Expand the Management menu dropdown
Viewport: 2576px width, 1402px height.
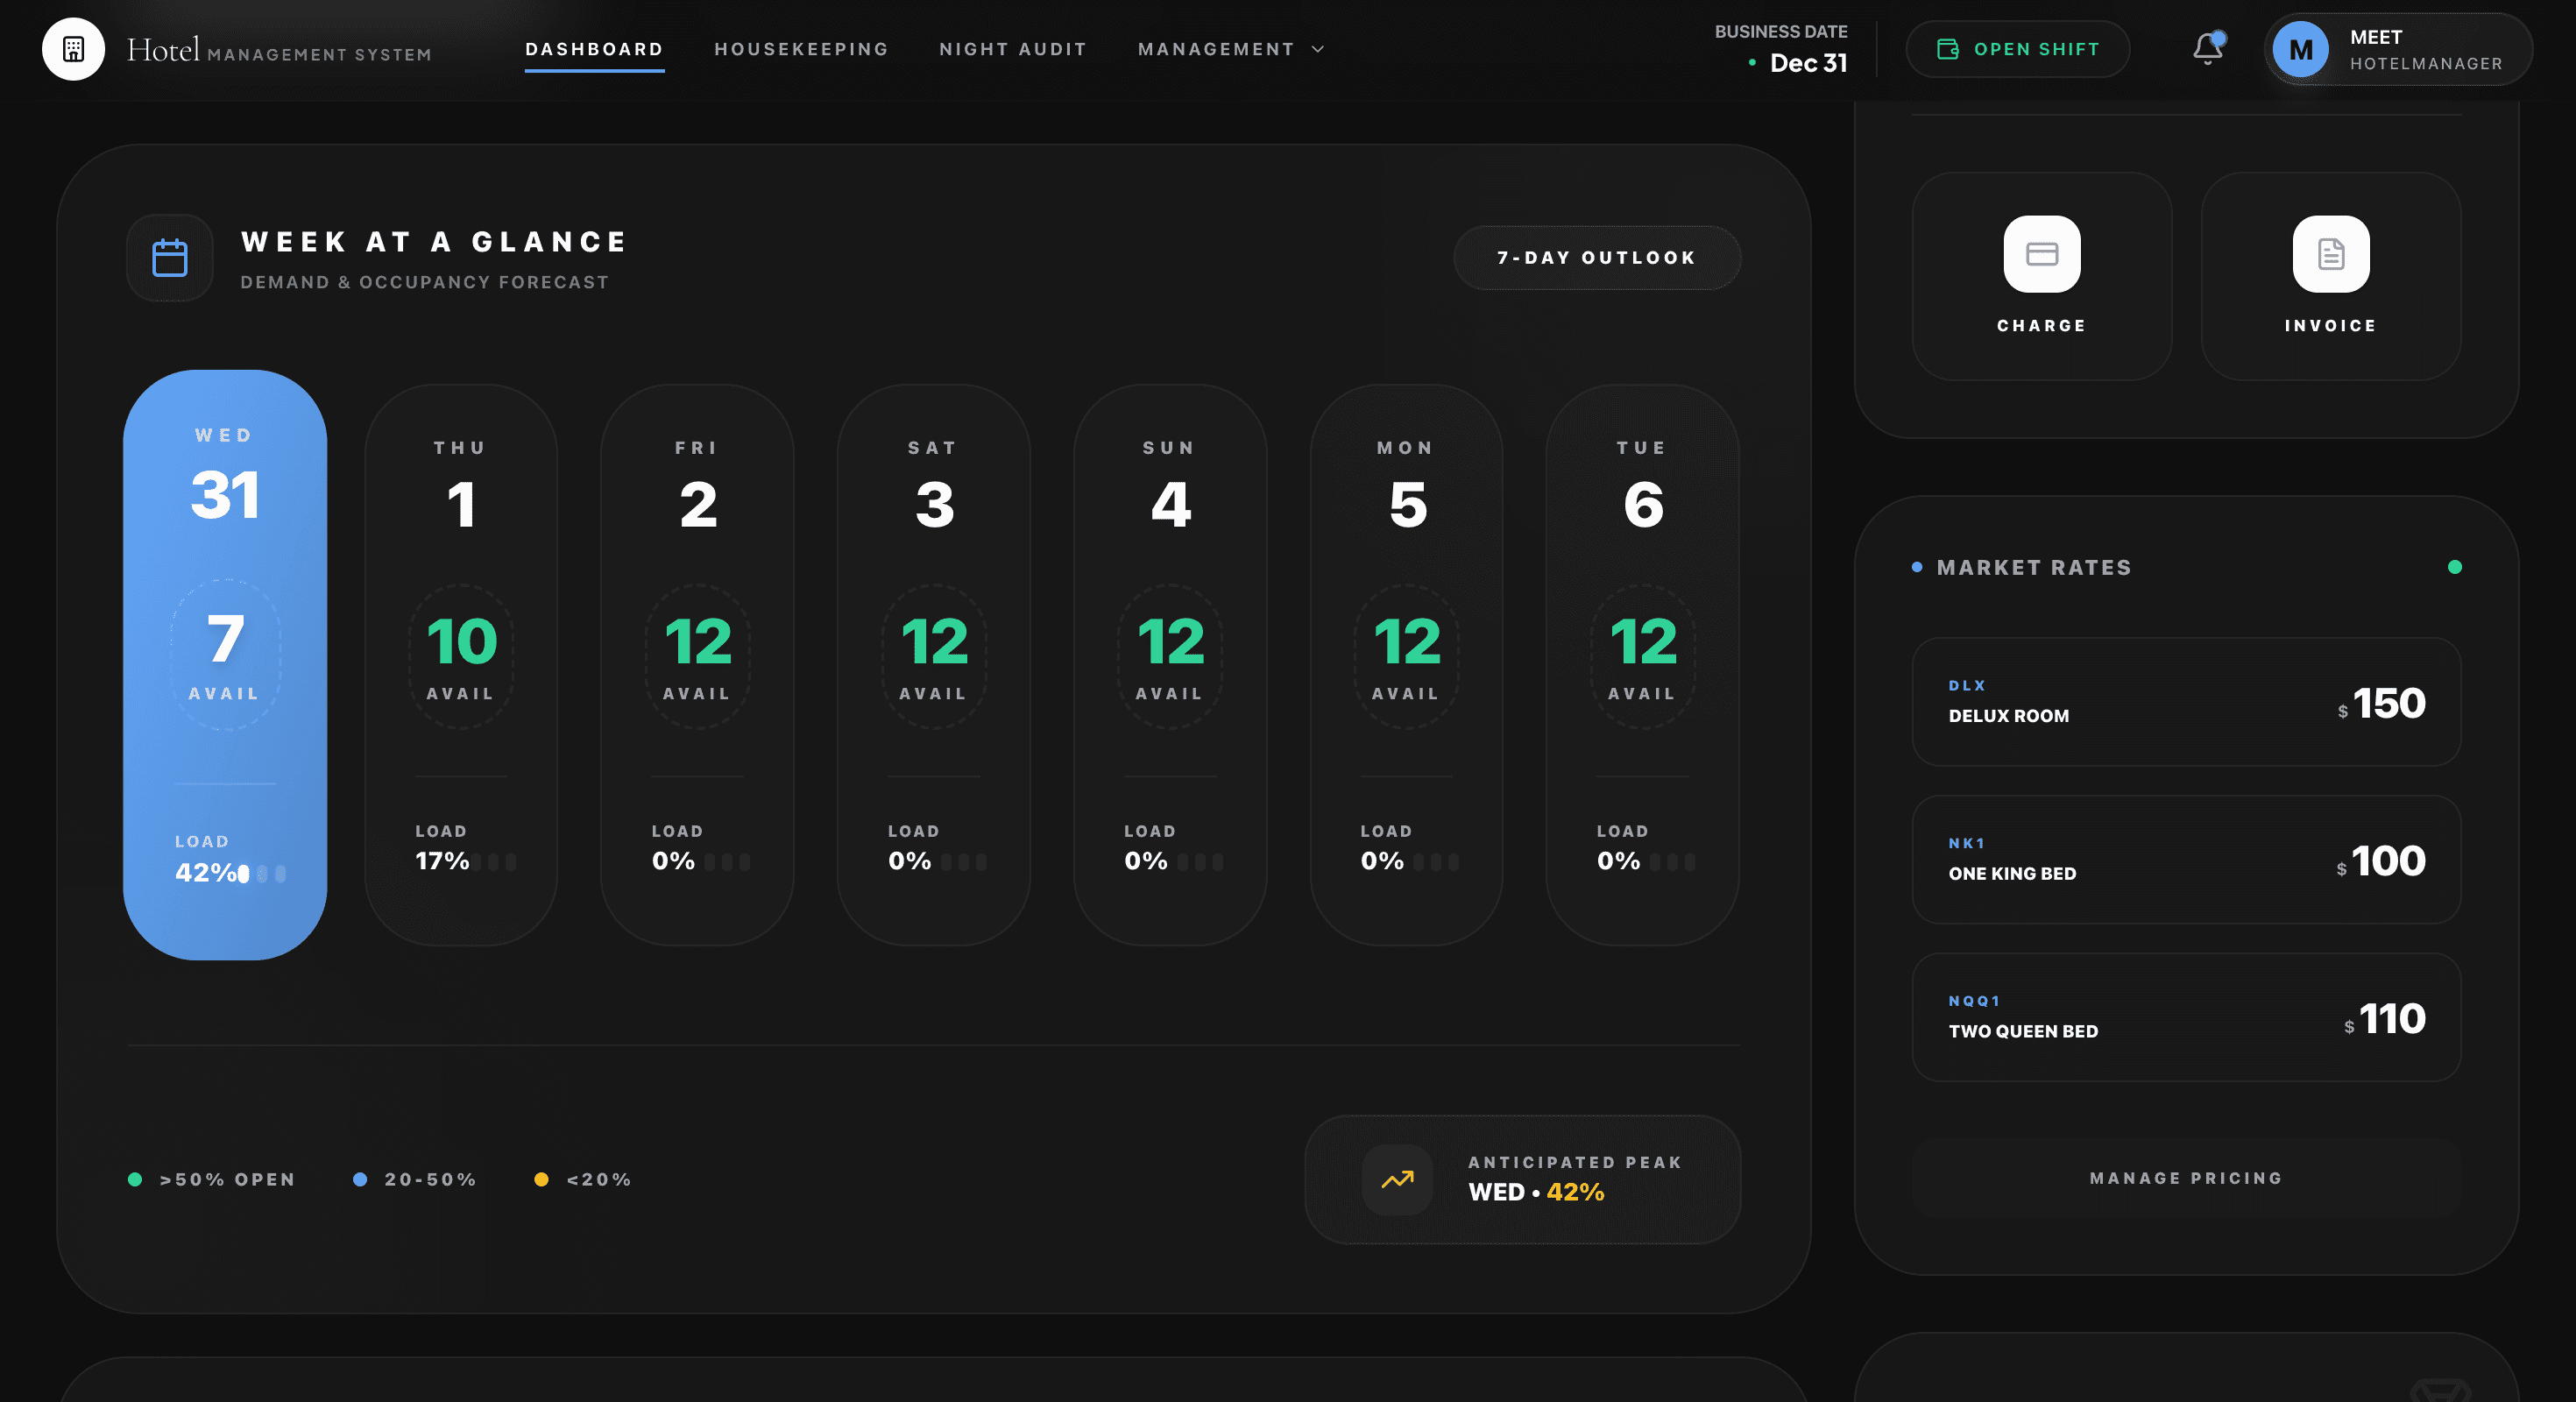tap(1232, 48)
